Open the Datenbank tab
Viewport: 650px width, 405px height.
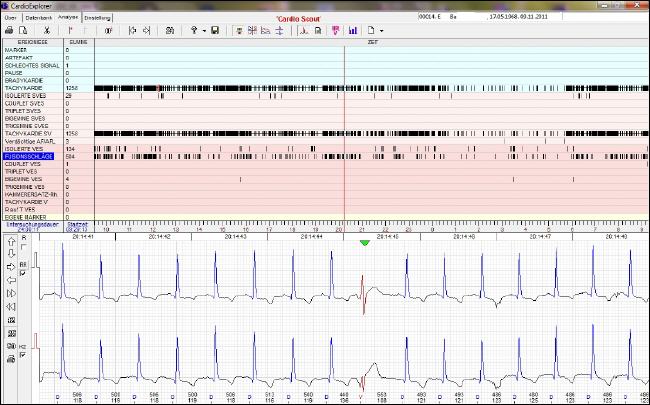tap(39, 18)
